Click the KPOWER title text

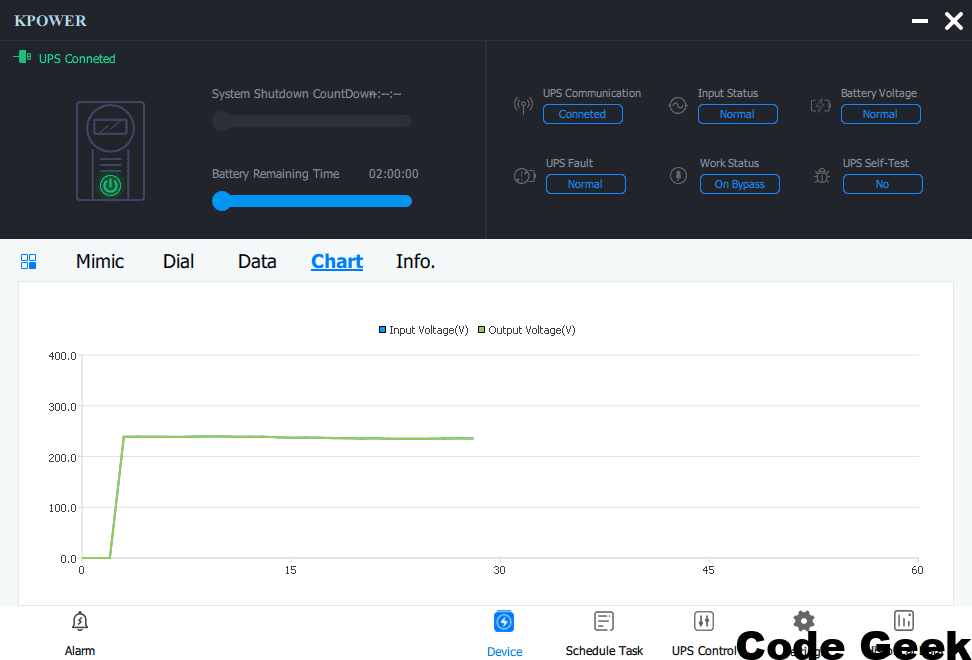50,20
